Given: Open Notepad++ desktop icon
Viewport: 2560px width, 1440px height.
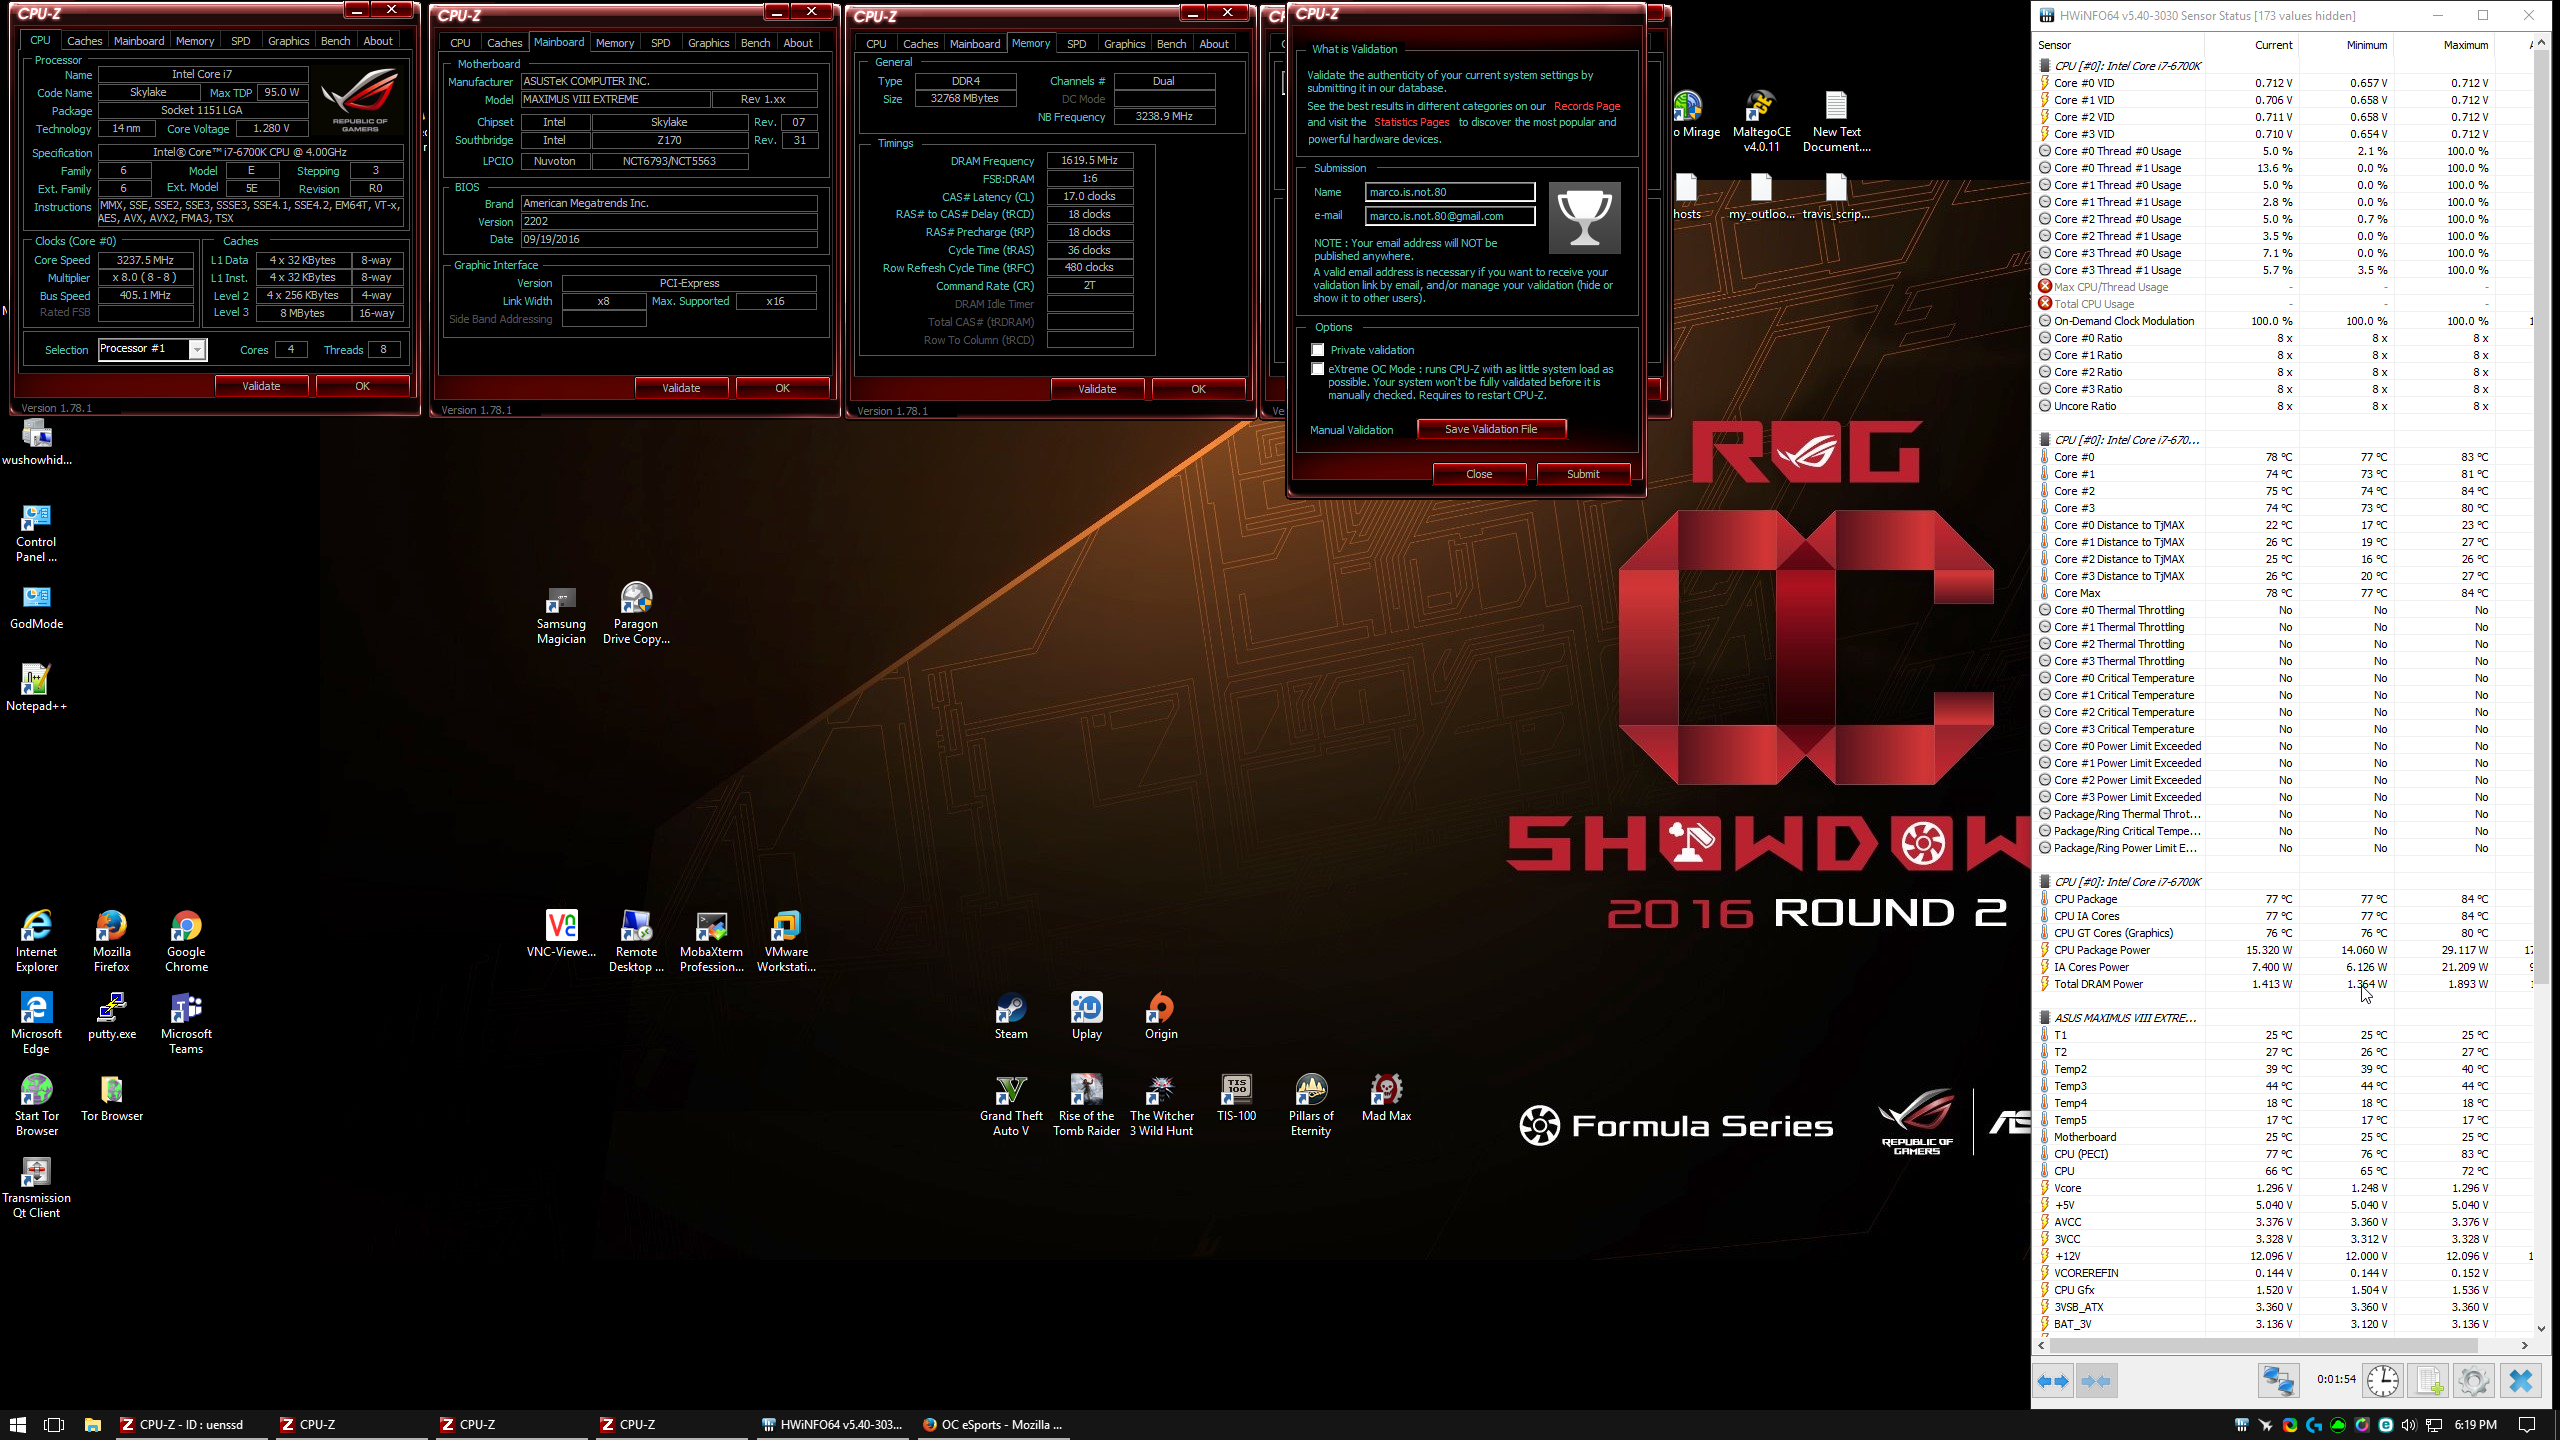Looking at the screenshot, I should coord(36,687).
